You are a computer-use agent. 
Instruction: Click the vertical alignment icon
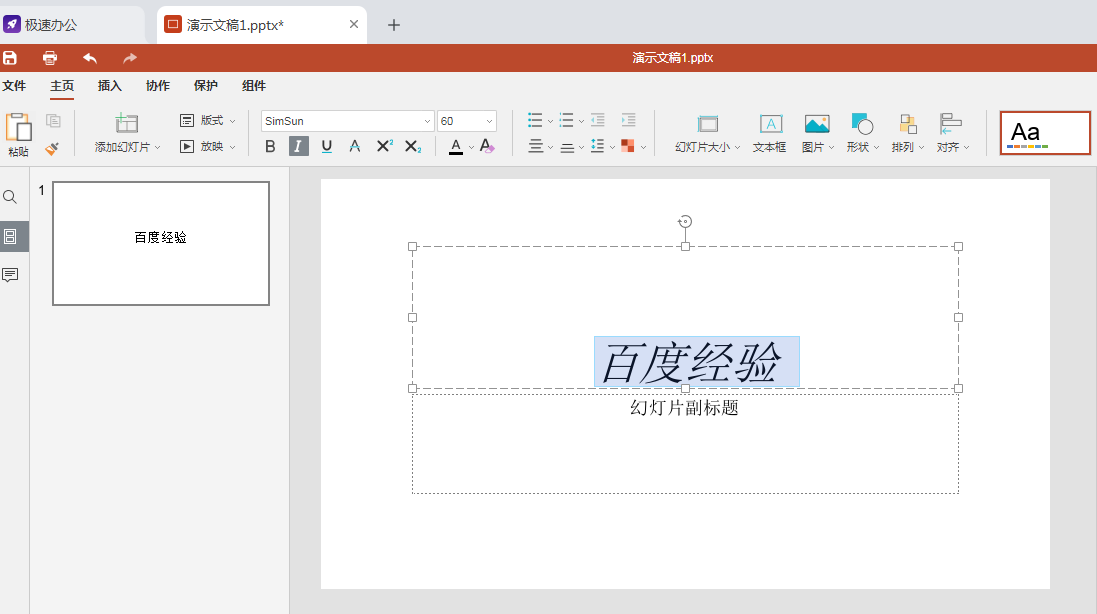click(567, 148)
